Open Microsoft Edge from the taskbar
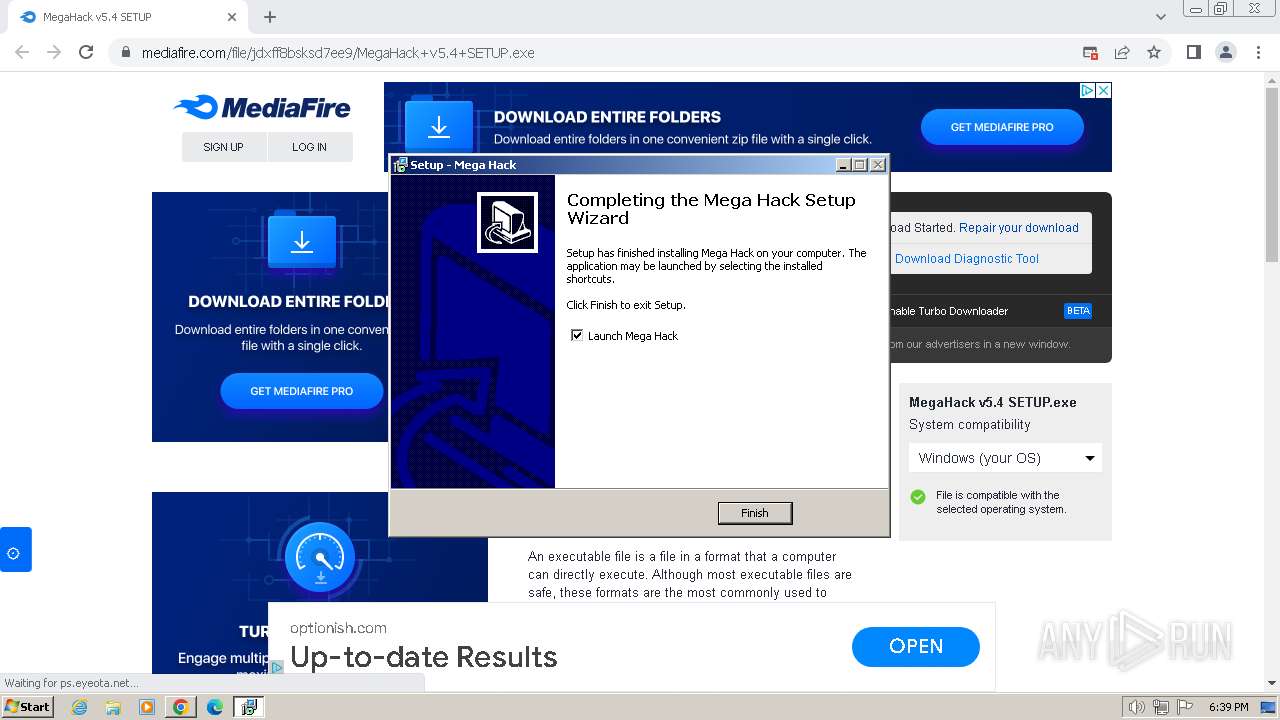Image resolution: width=1280 pixels, height=720 pixels. [215, 707]
